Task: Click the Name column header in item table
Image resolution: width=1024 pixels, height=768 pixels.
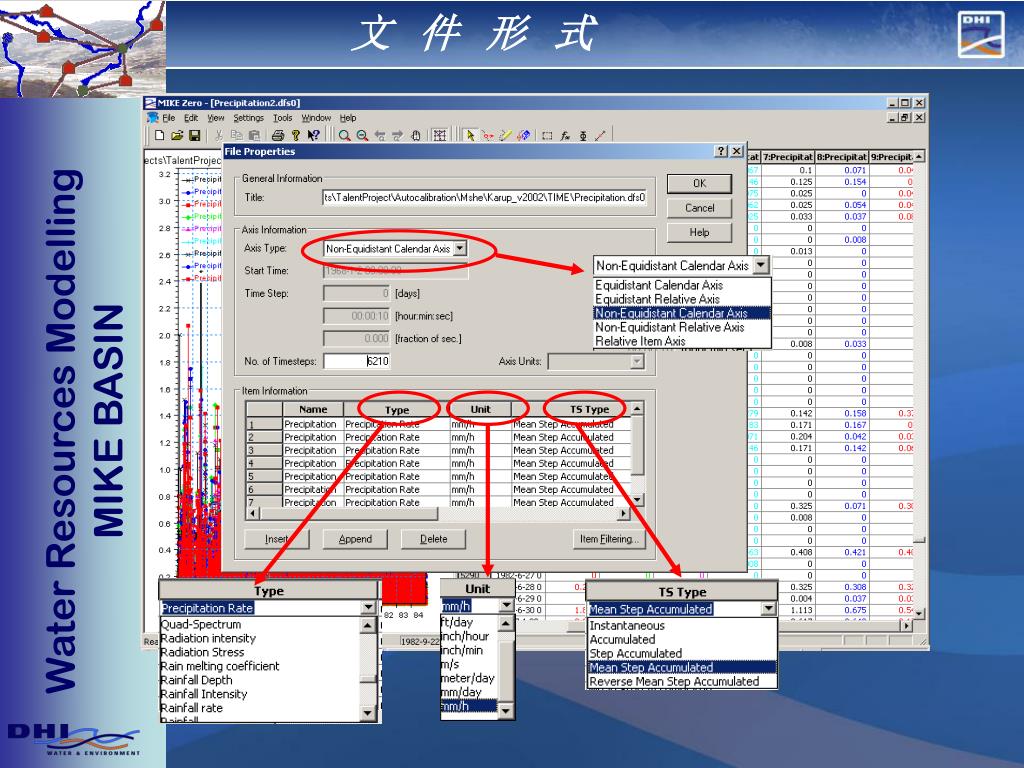Action: [x=313, y=409]
